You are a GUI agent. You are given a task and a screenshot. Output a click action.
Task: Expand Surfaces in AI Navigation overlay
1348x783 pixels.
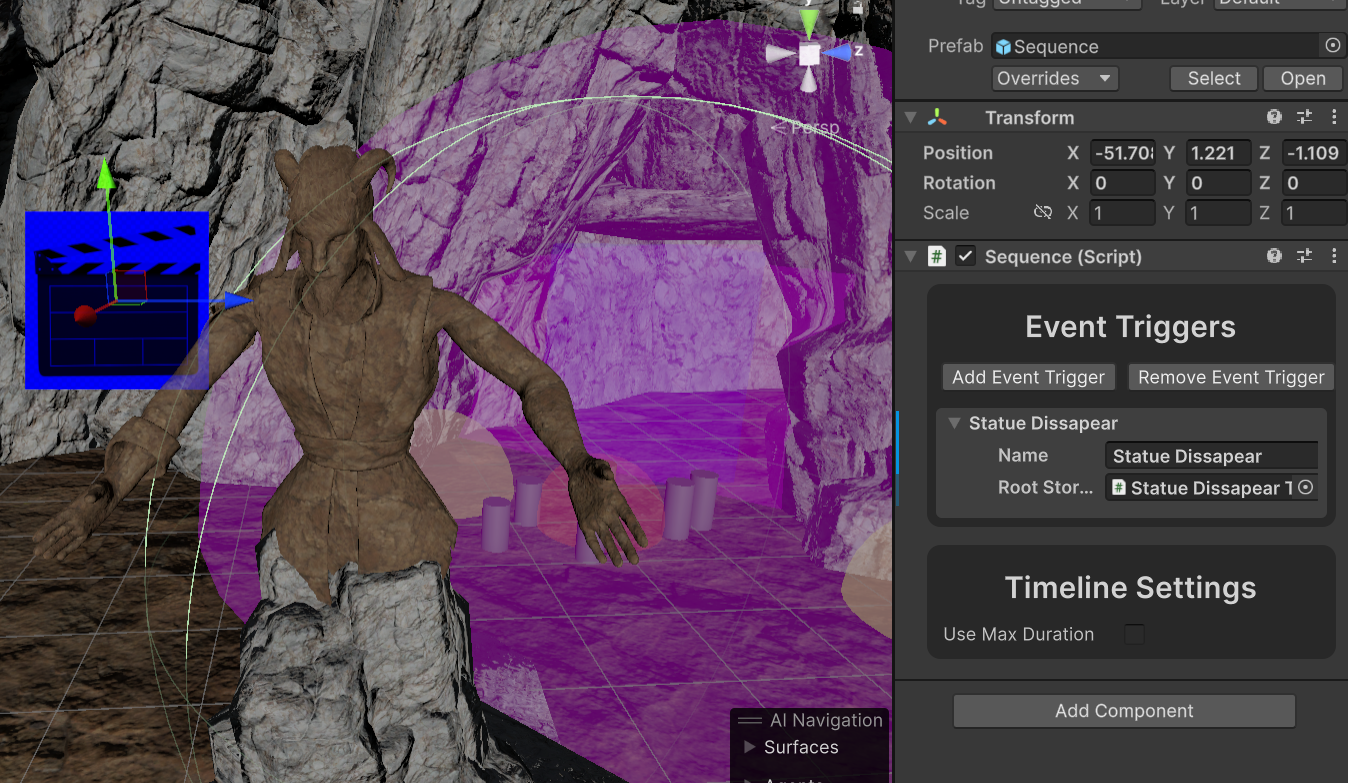coord(750,747)
